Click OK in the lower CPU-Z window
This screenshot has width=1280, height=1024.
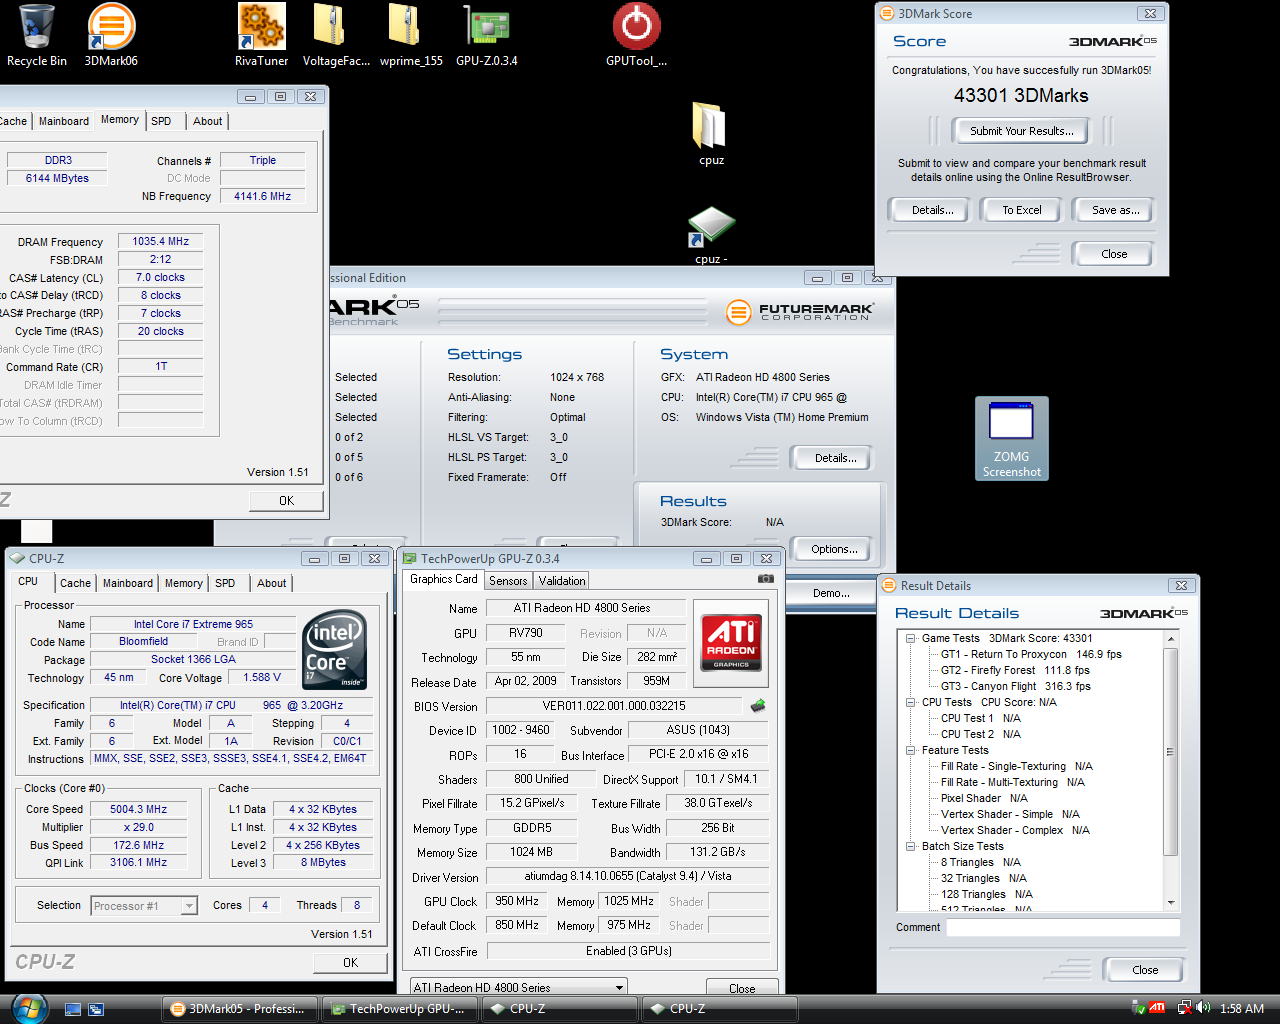350,963
